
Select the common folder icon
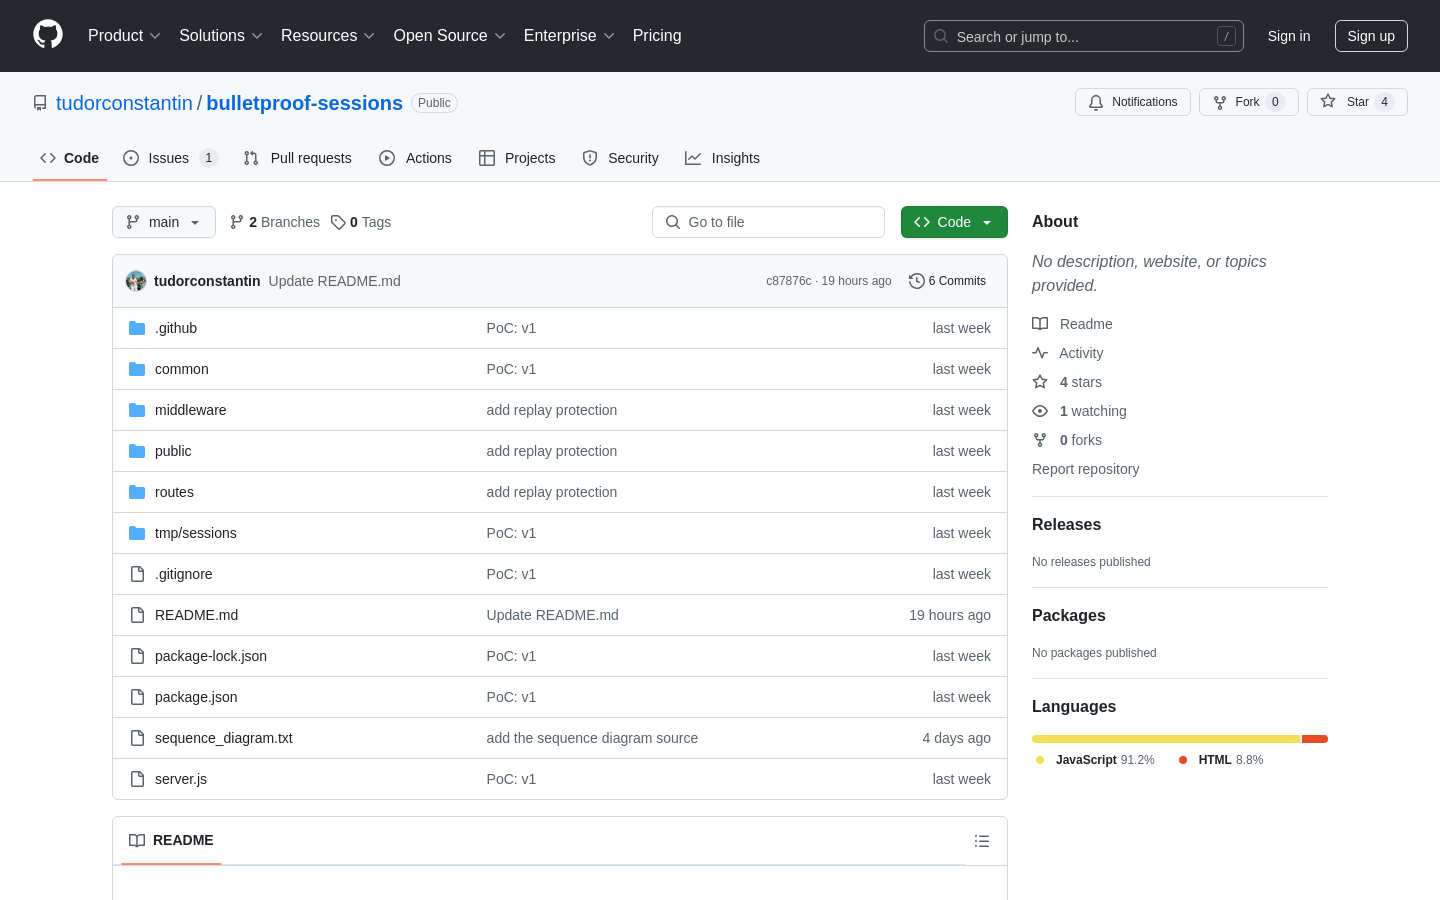(x=137, y=369)
